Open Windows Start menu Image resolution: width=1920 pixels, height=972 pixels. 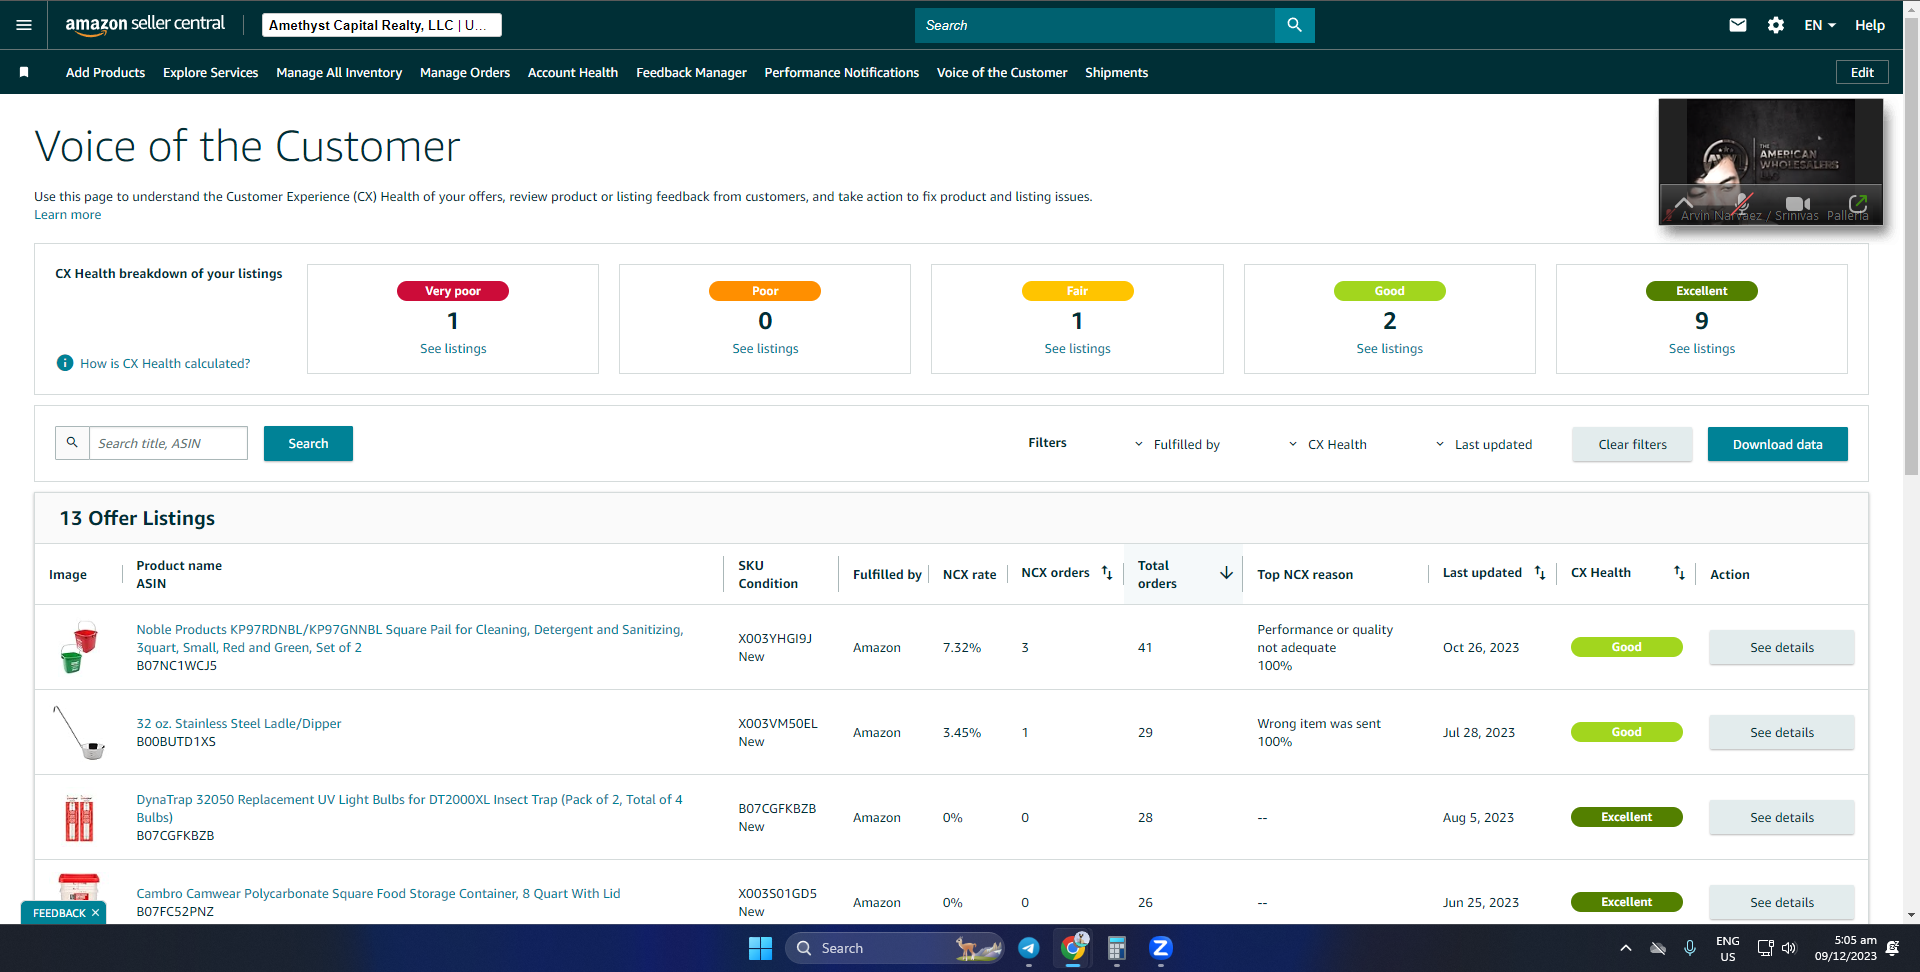[760, 948]
